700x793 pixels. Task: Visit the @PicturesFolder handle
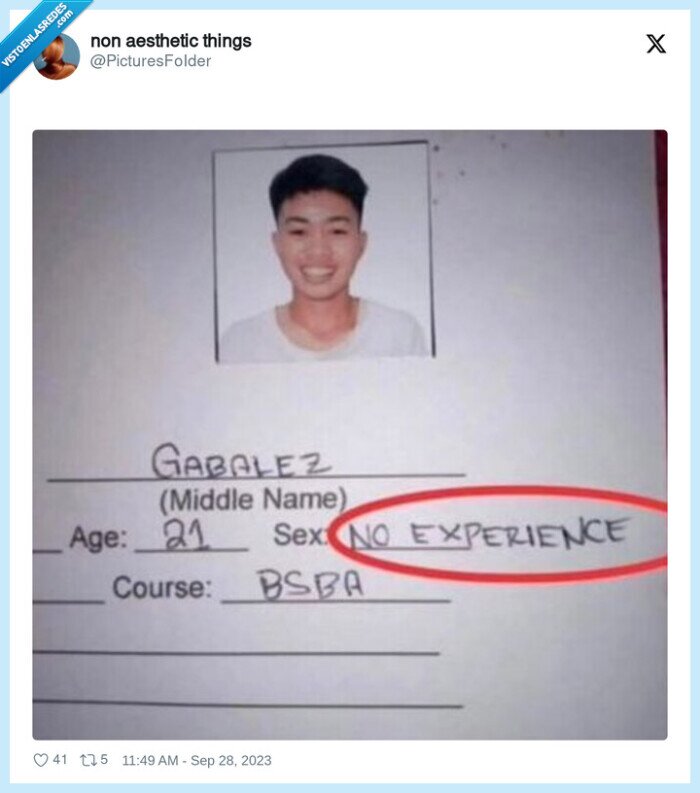[151, 61]
